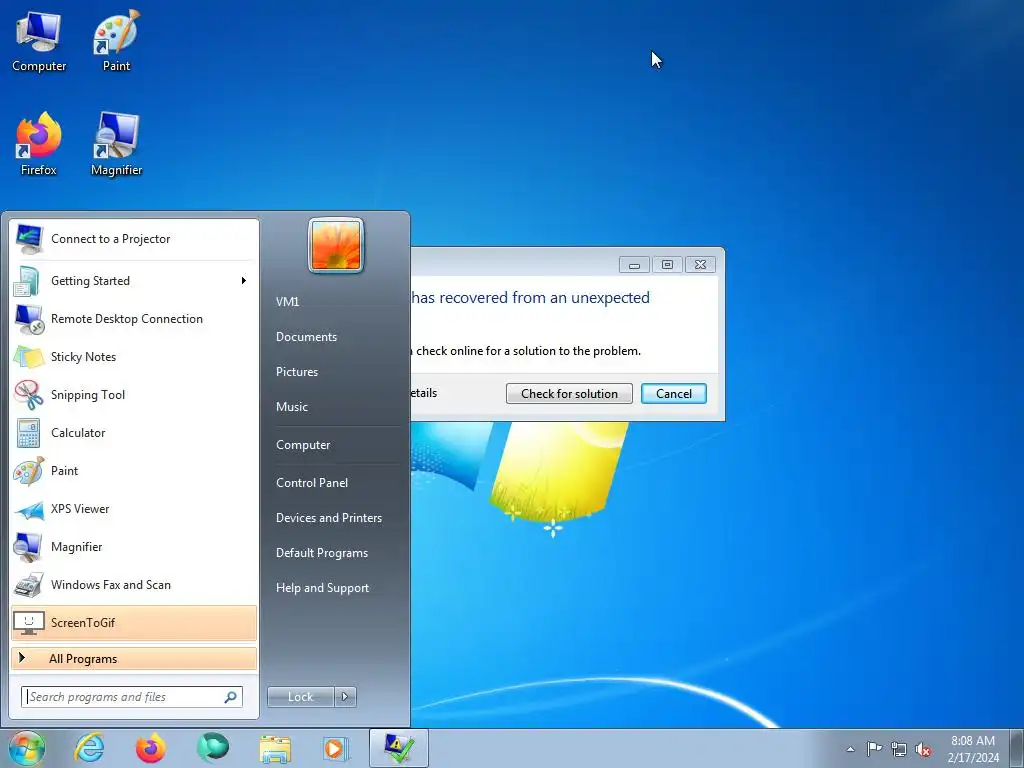Open Internet Explorer from the taskbar
This screenshot has width=1024, height=768.
tap(89, 748)
